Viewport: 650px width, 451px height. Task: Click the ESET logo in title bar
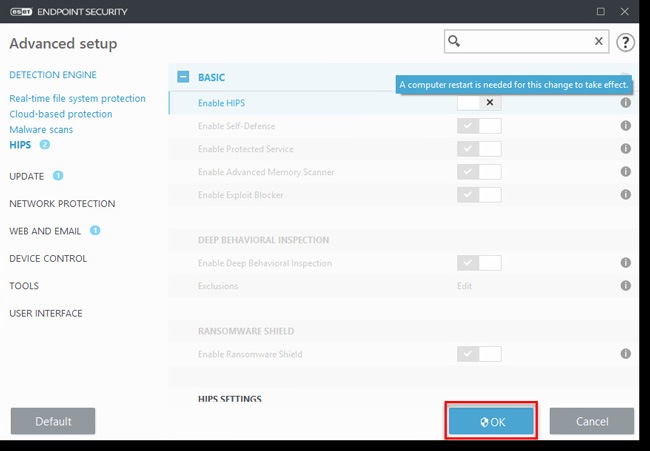click(21, 12)
